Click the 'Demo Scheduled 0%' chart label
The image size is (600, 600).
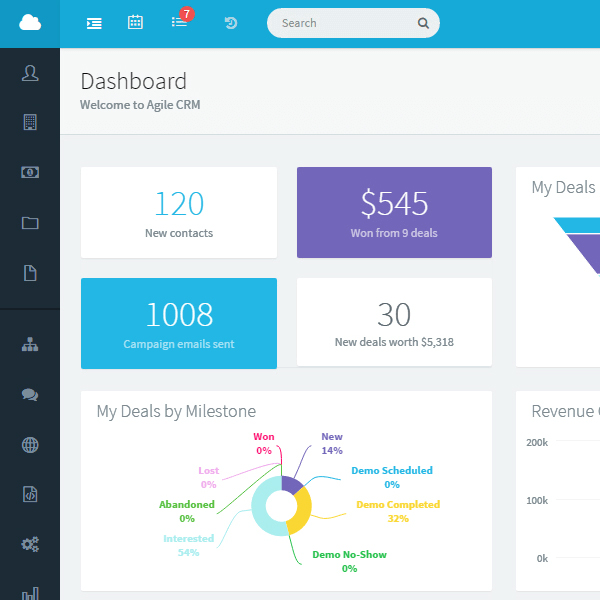(x=392, y=477)
